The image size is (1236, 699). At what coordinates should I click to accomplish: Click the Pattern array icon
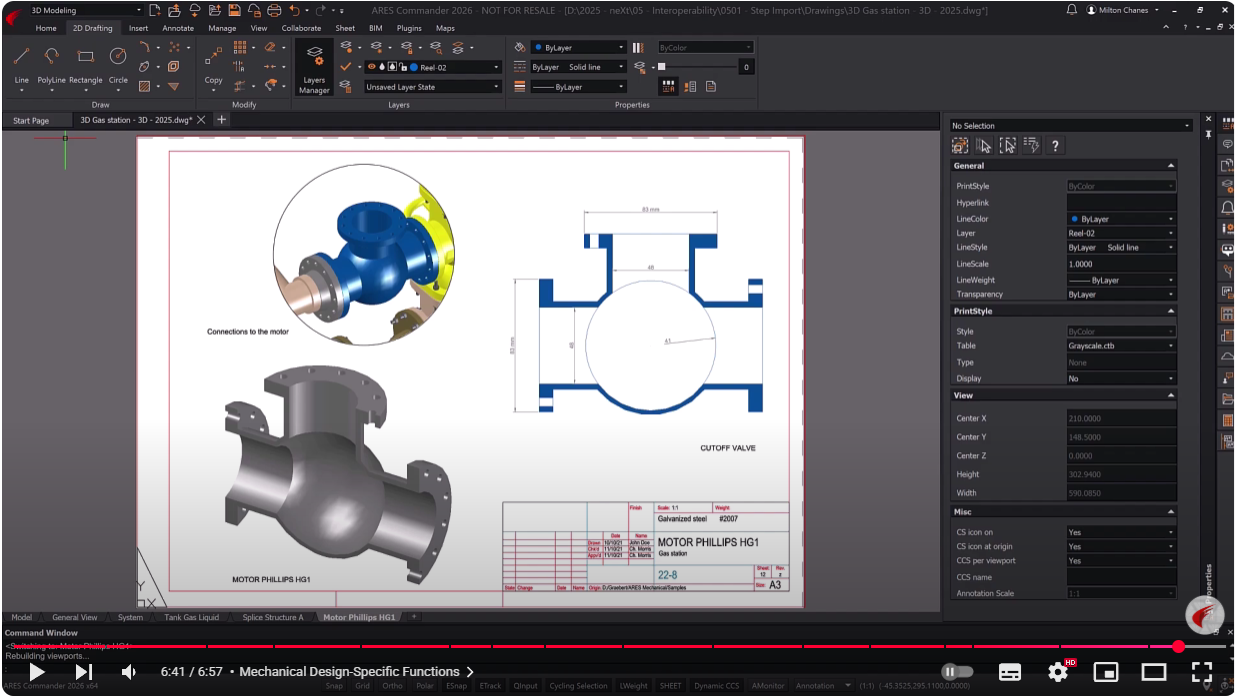240,47
